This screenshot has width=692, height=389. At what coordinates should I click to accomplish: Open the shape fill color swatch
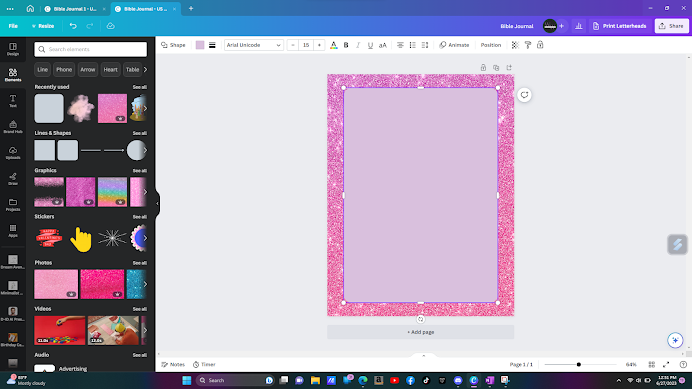[200, 45]
